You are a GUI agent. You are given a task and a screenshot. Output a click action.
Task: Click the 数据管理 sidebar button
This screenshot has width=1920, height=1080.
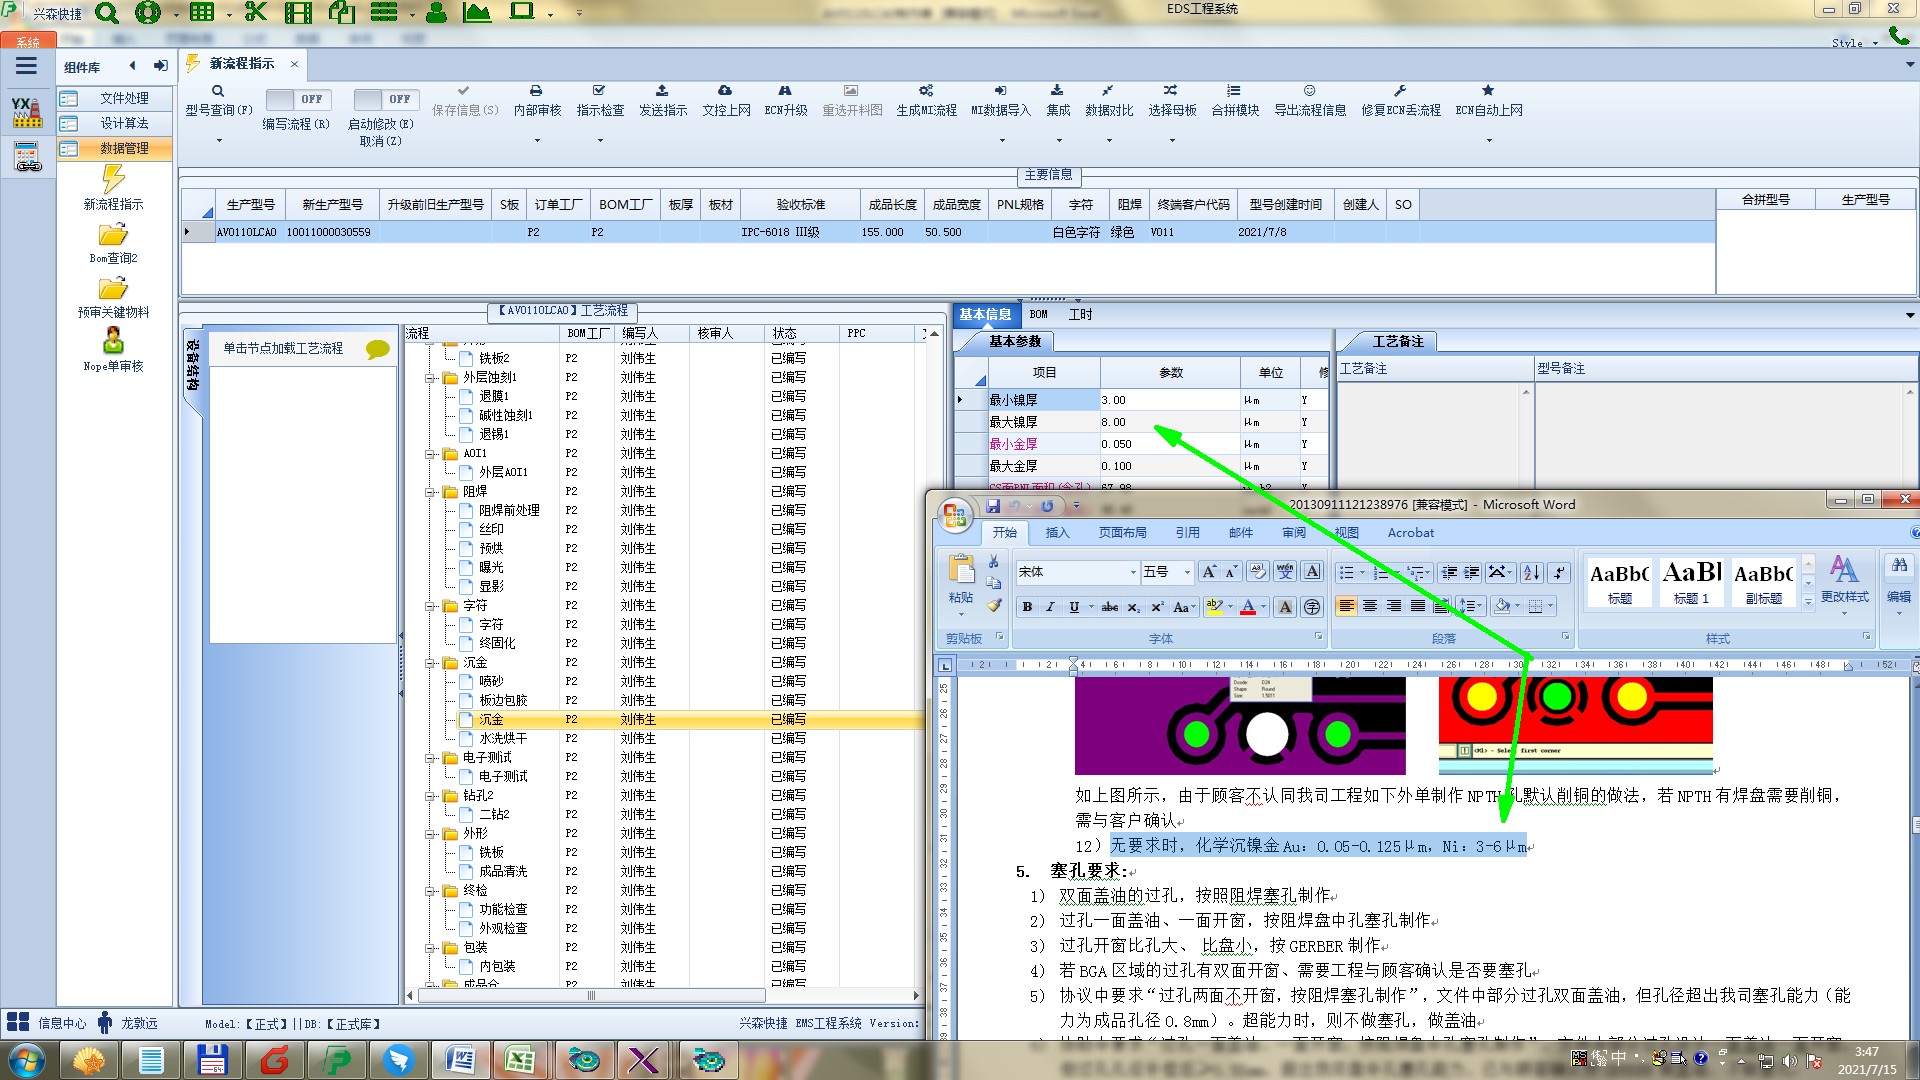click(x=114, y=148)
